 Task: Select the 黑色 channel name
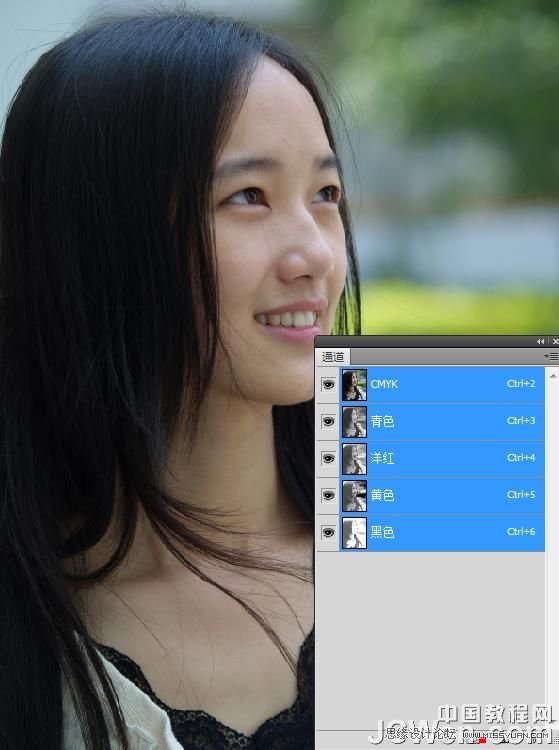point(382,532)
